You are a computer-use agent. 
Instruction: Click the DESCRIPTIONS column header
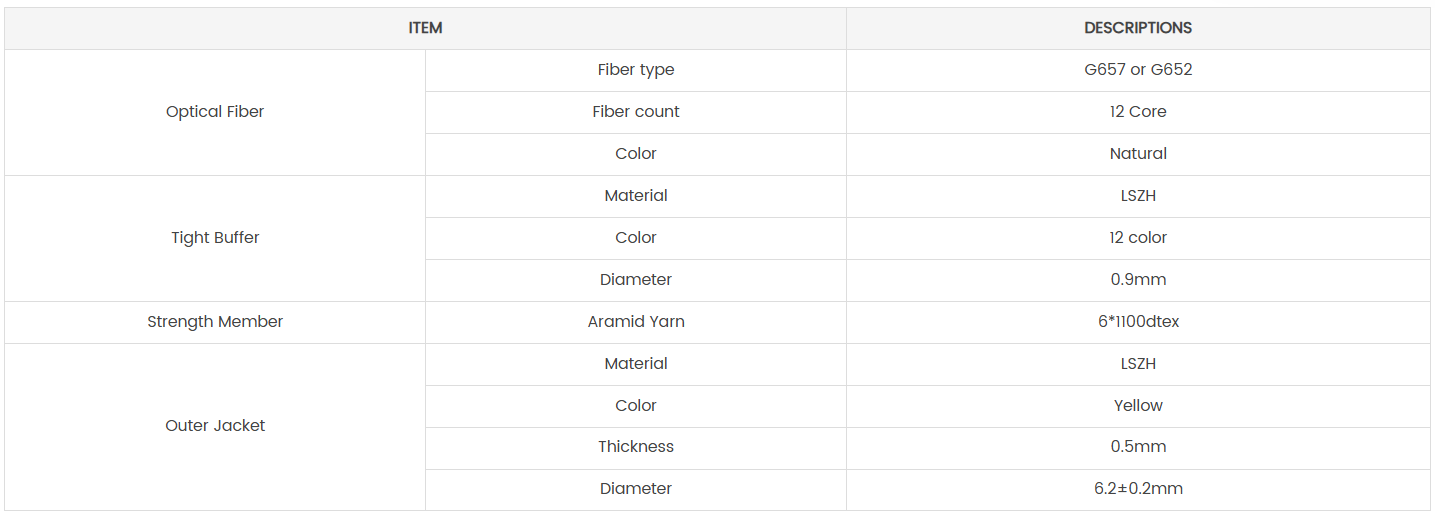tap(1138, 28)
